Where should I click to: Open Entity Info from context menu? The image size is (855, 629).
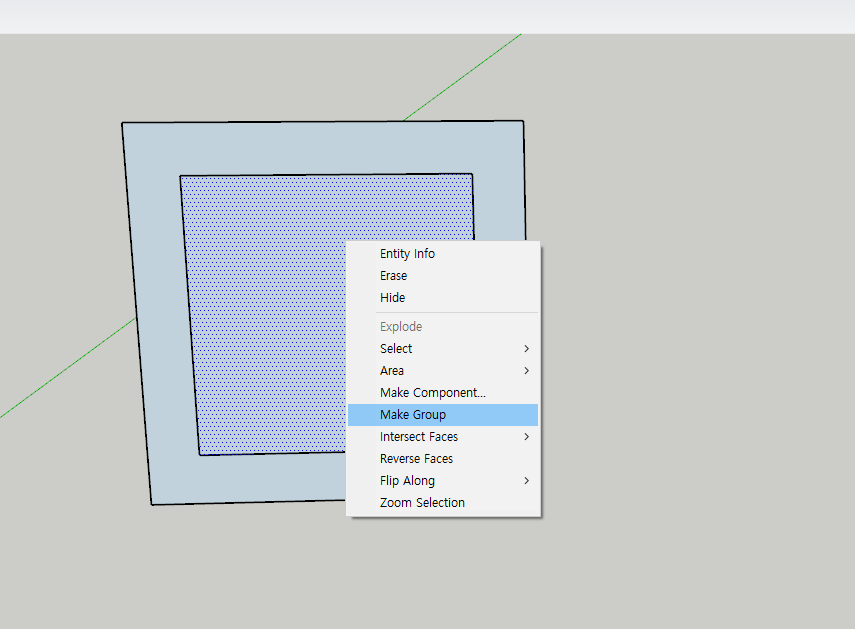(443, 254)
